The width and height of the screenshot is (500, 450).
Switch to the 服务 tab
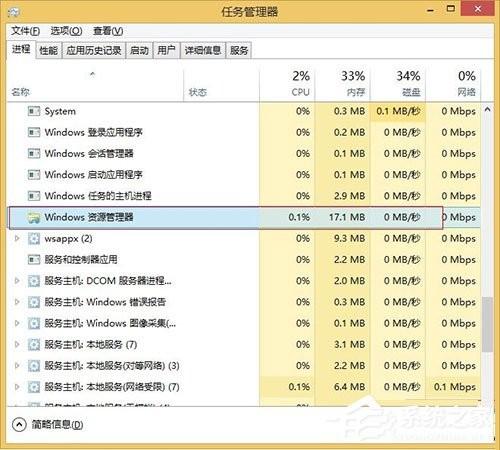[x=239, y=51]
